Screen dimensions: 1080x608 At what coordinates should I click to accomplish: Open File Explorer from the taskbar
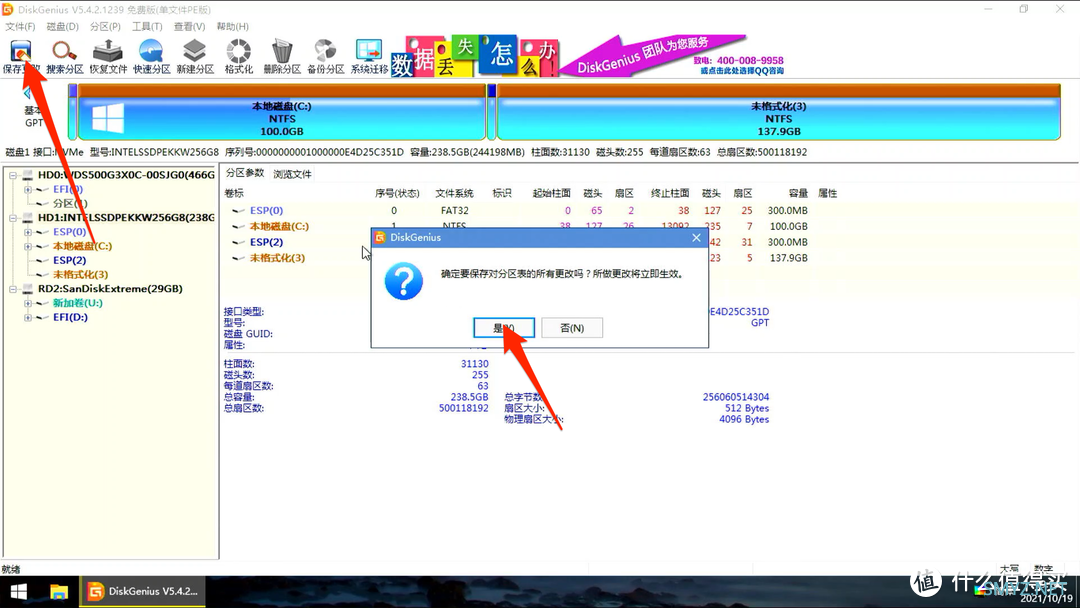point(59,591)
